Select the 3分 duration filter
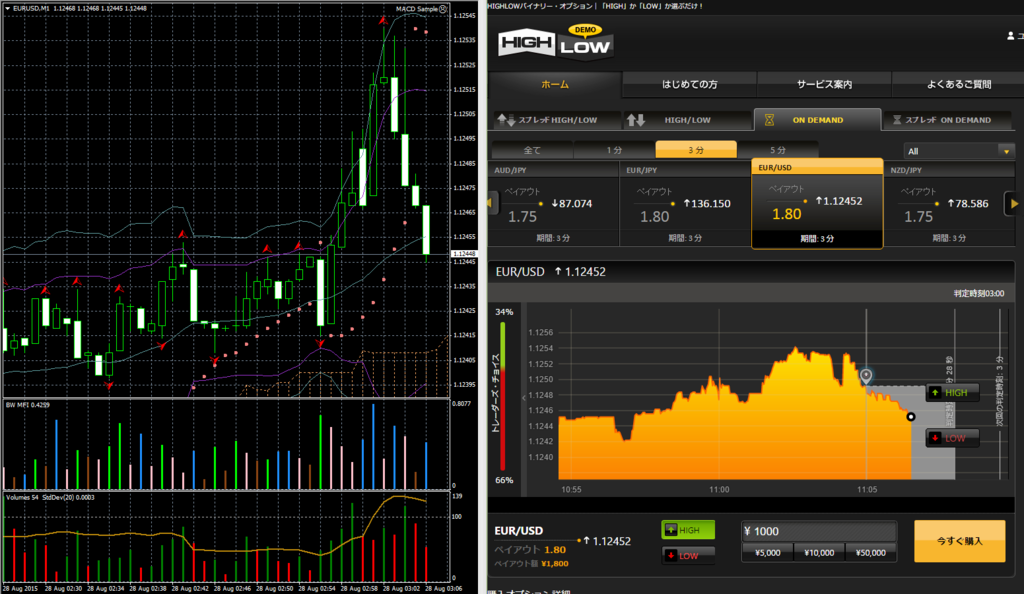1024x594 pixels. (696, 149)
